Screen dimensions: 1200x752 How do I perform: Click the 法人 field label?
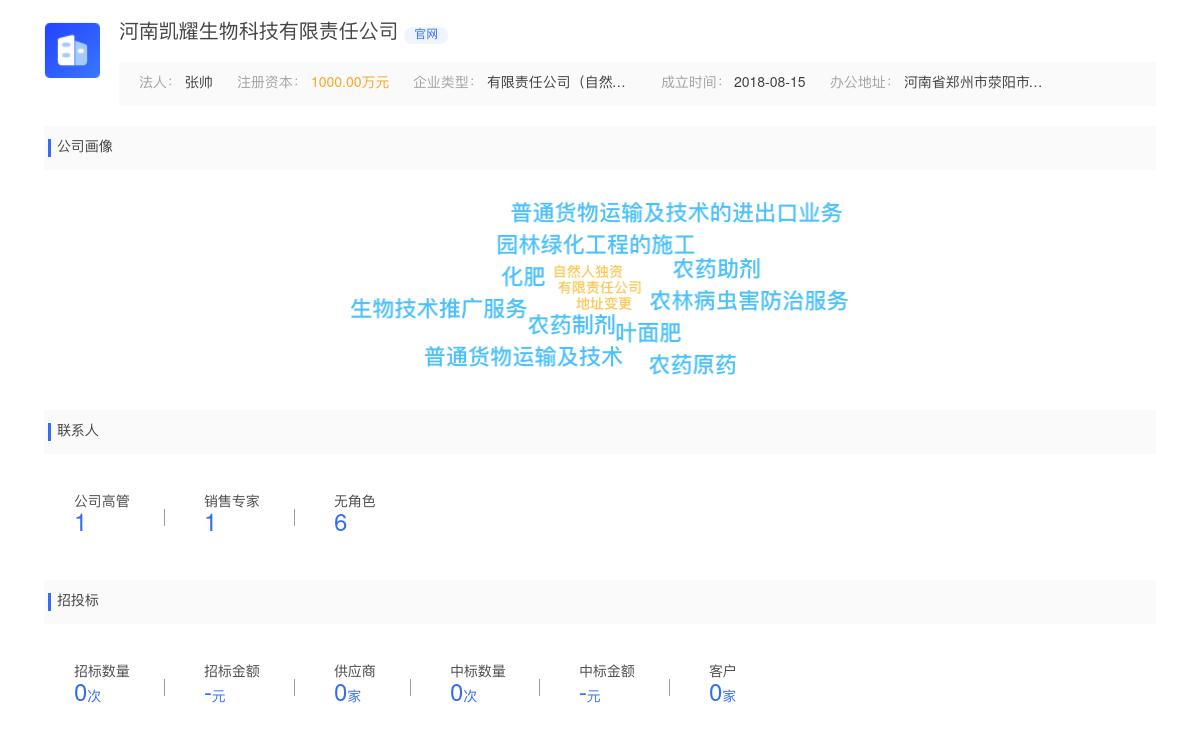[156, 83]
